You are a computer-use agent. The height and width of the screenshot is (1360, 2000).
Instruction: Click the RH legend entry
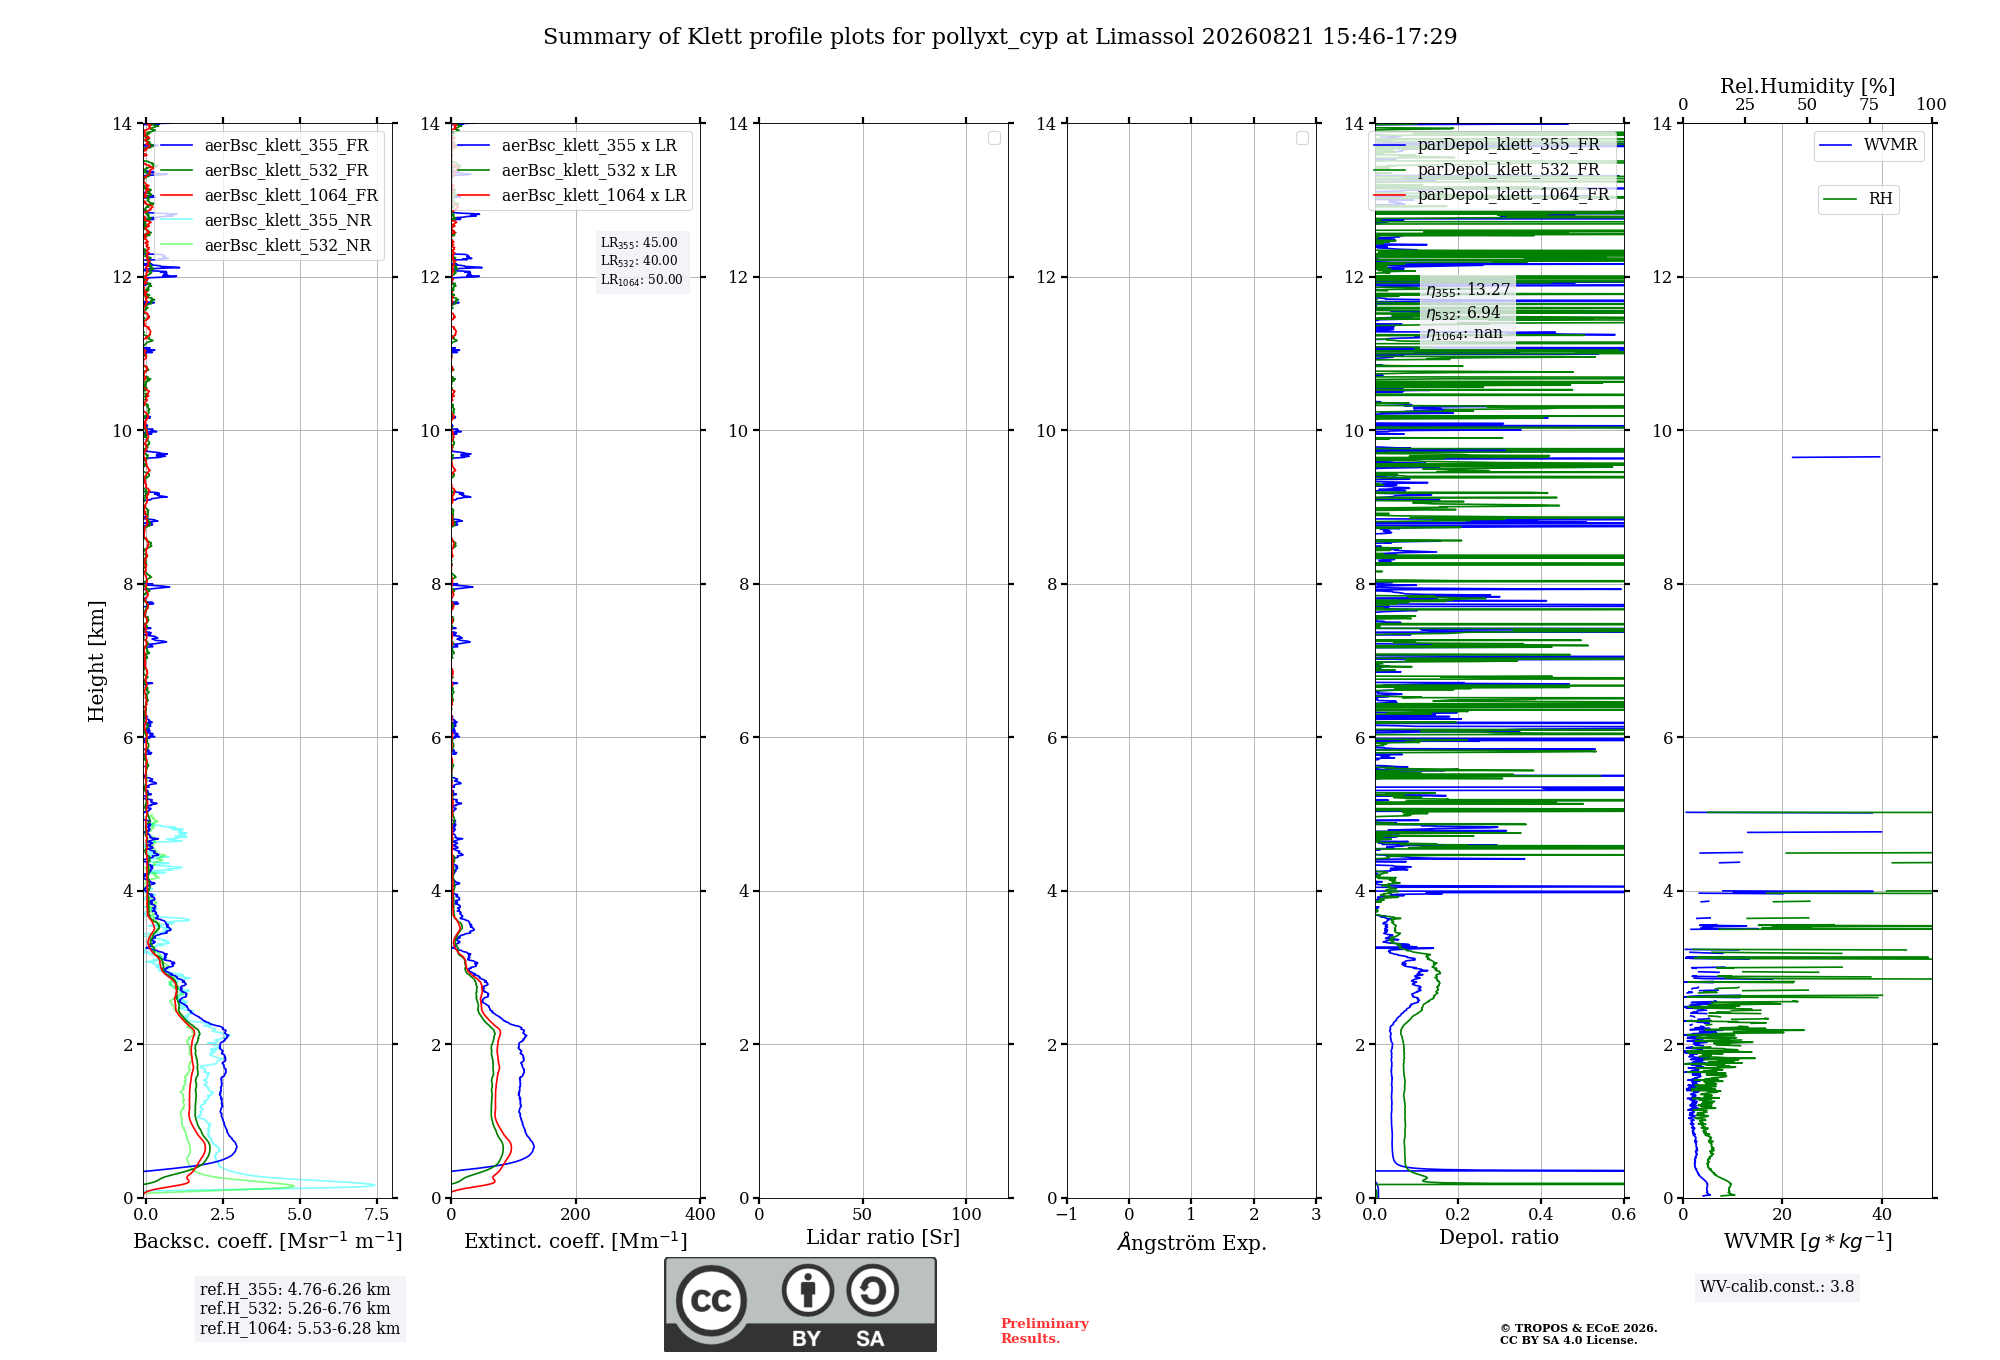[x=1858, y=199]
